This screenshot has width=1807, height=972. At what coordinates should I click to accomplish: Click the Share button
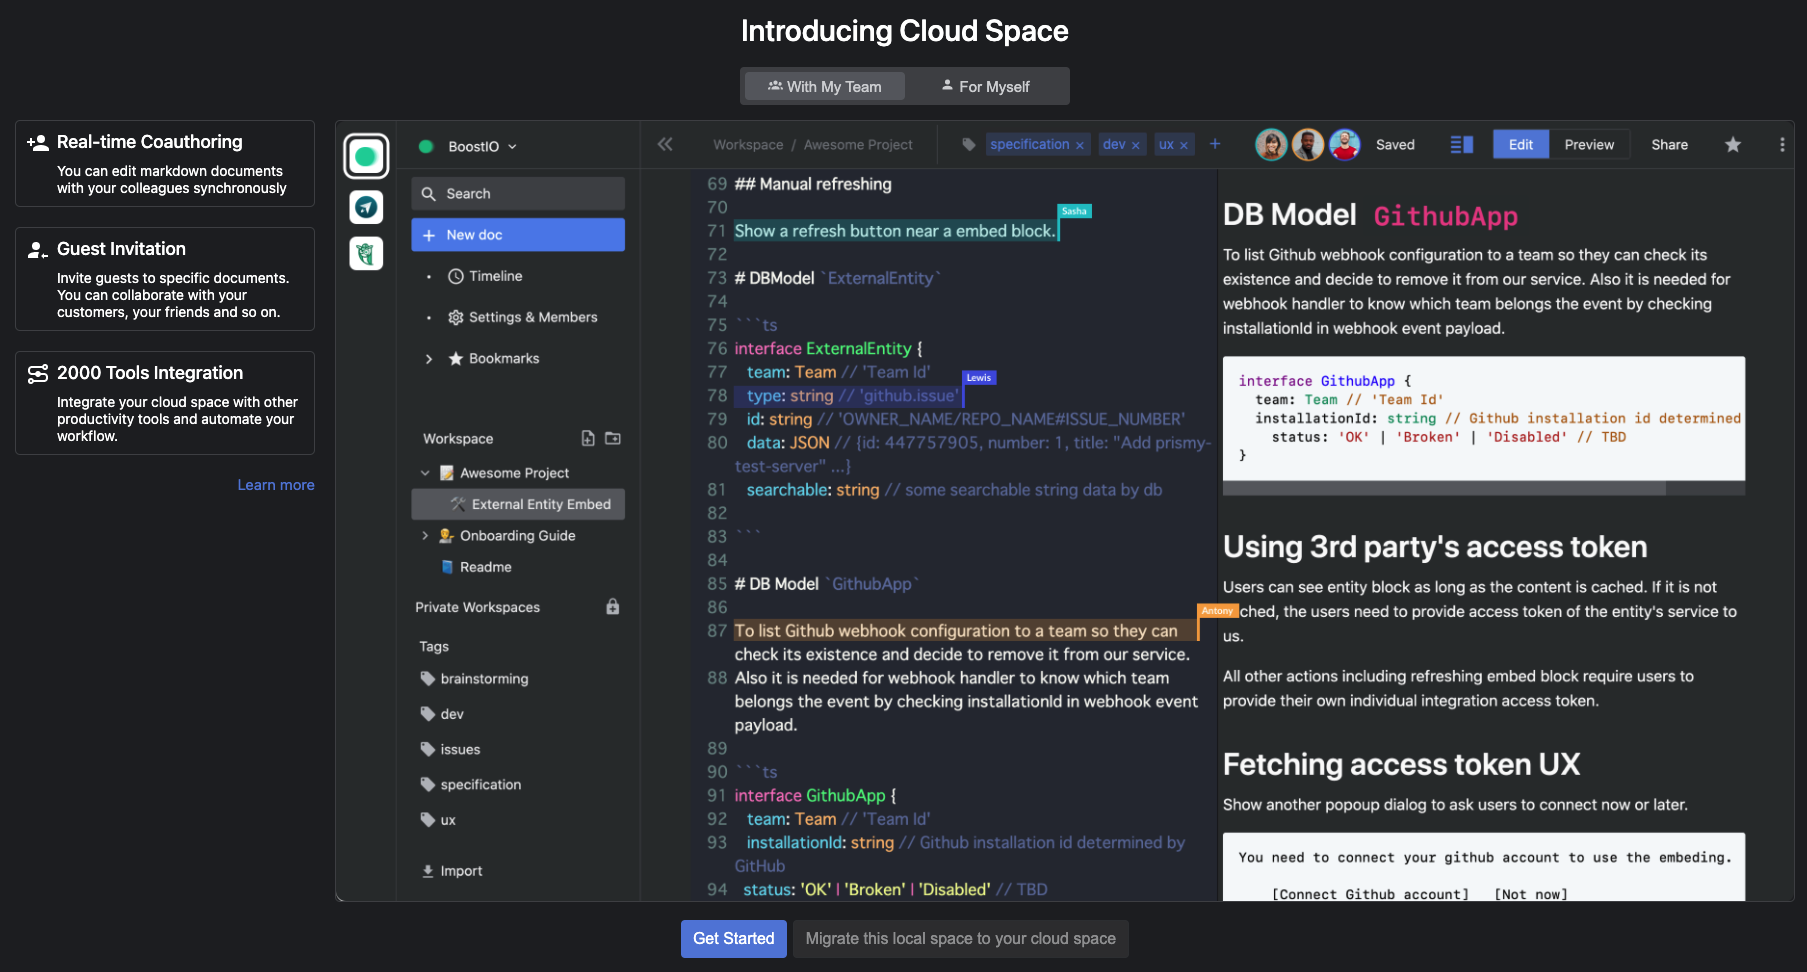click(x=1669, y=145)
